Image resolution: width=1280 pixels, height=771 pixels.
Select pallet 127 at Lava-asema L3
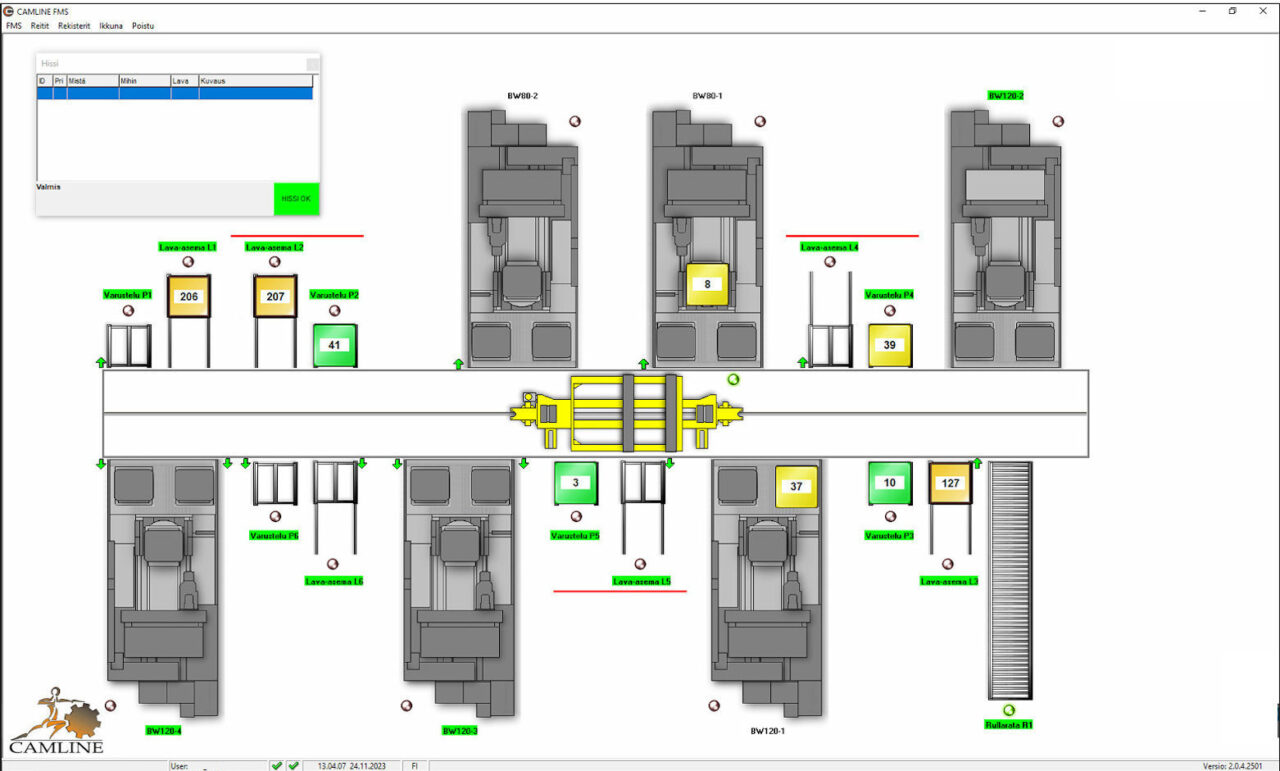coord(950,483)
